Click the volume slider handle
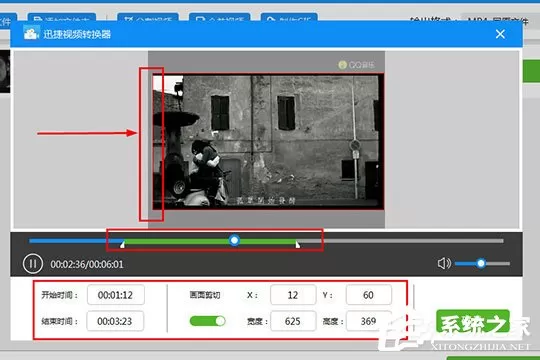540x360 pixels. [481, 264]
